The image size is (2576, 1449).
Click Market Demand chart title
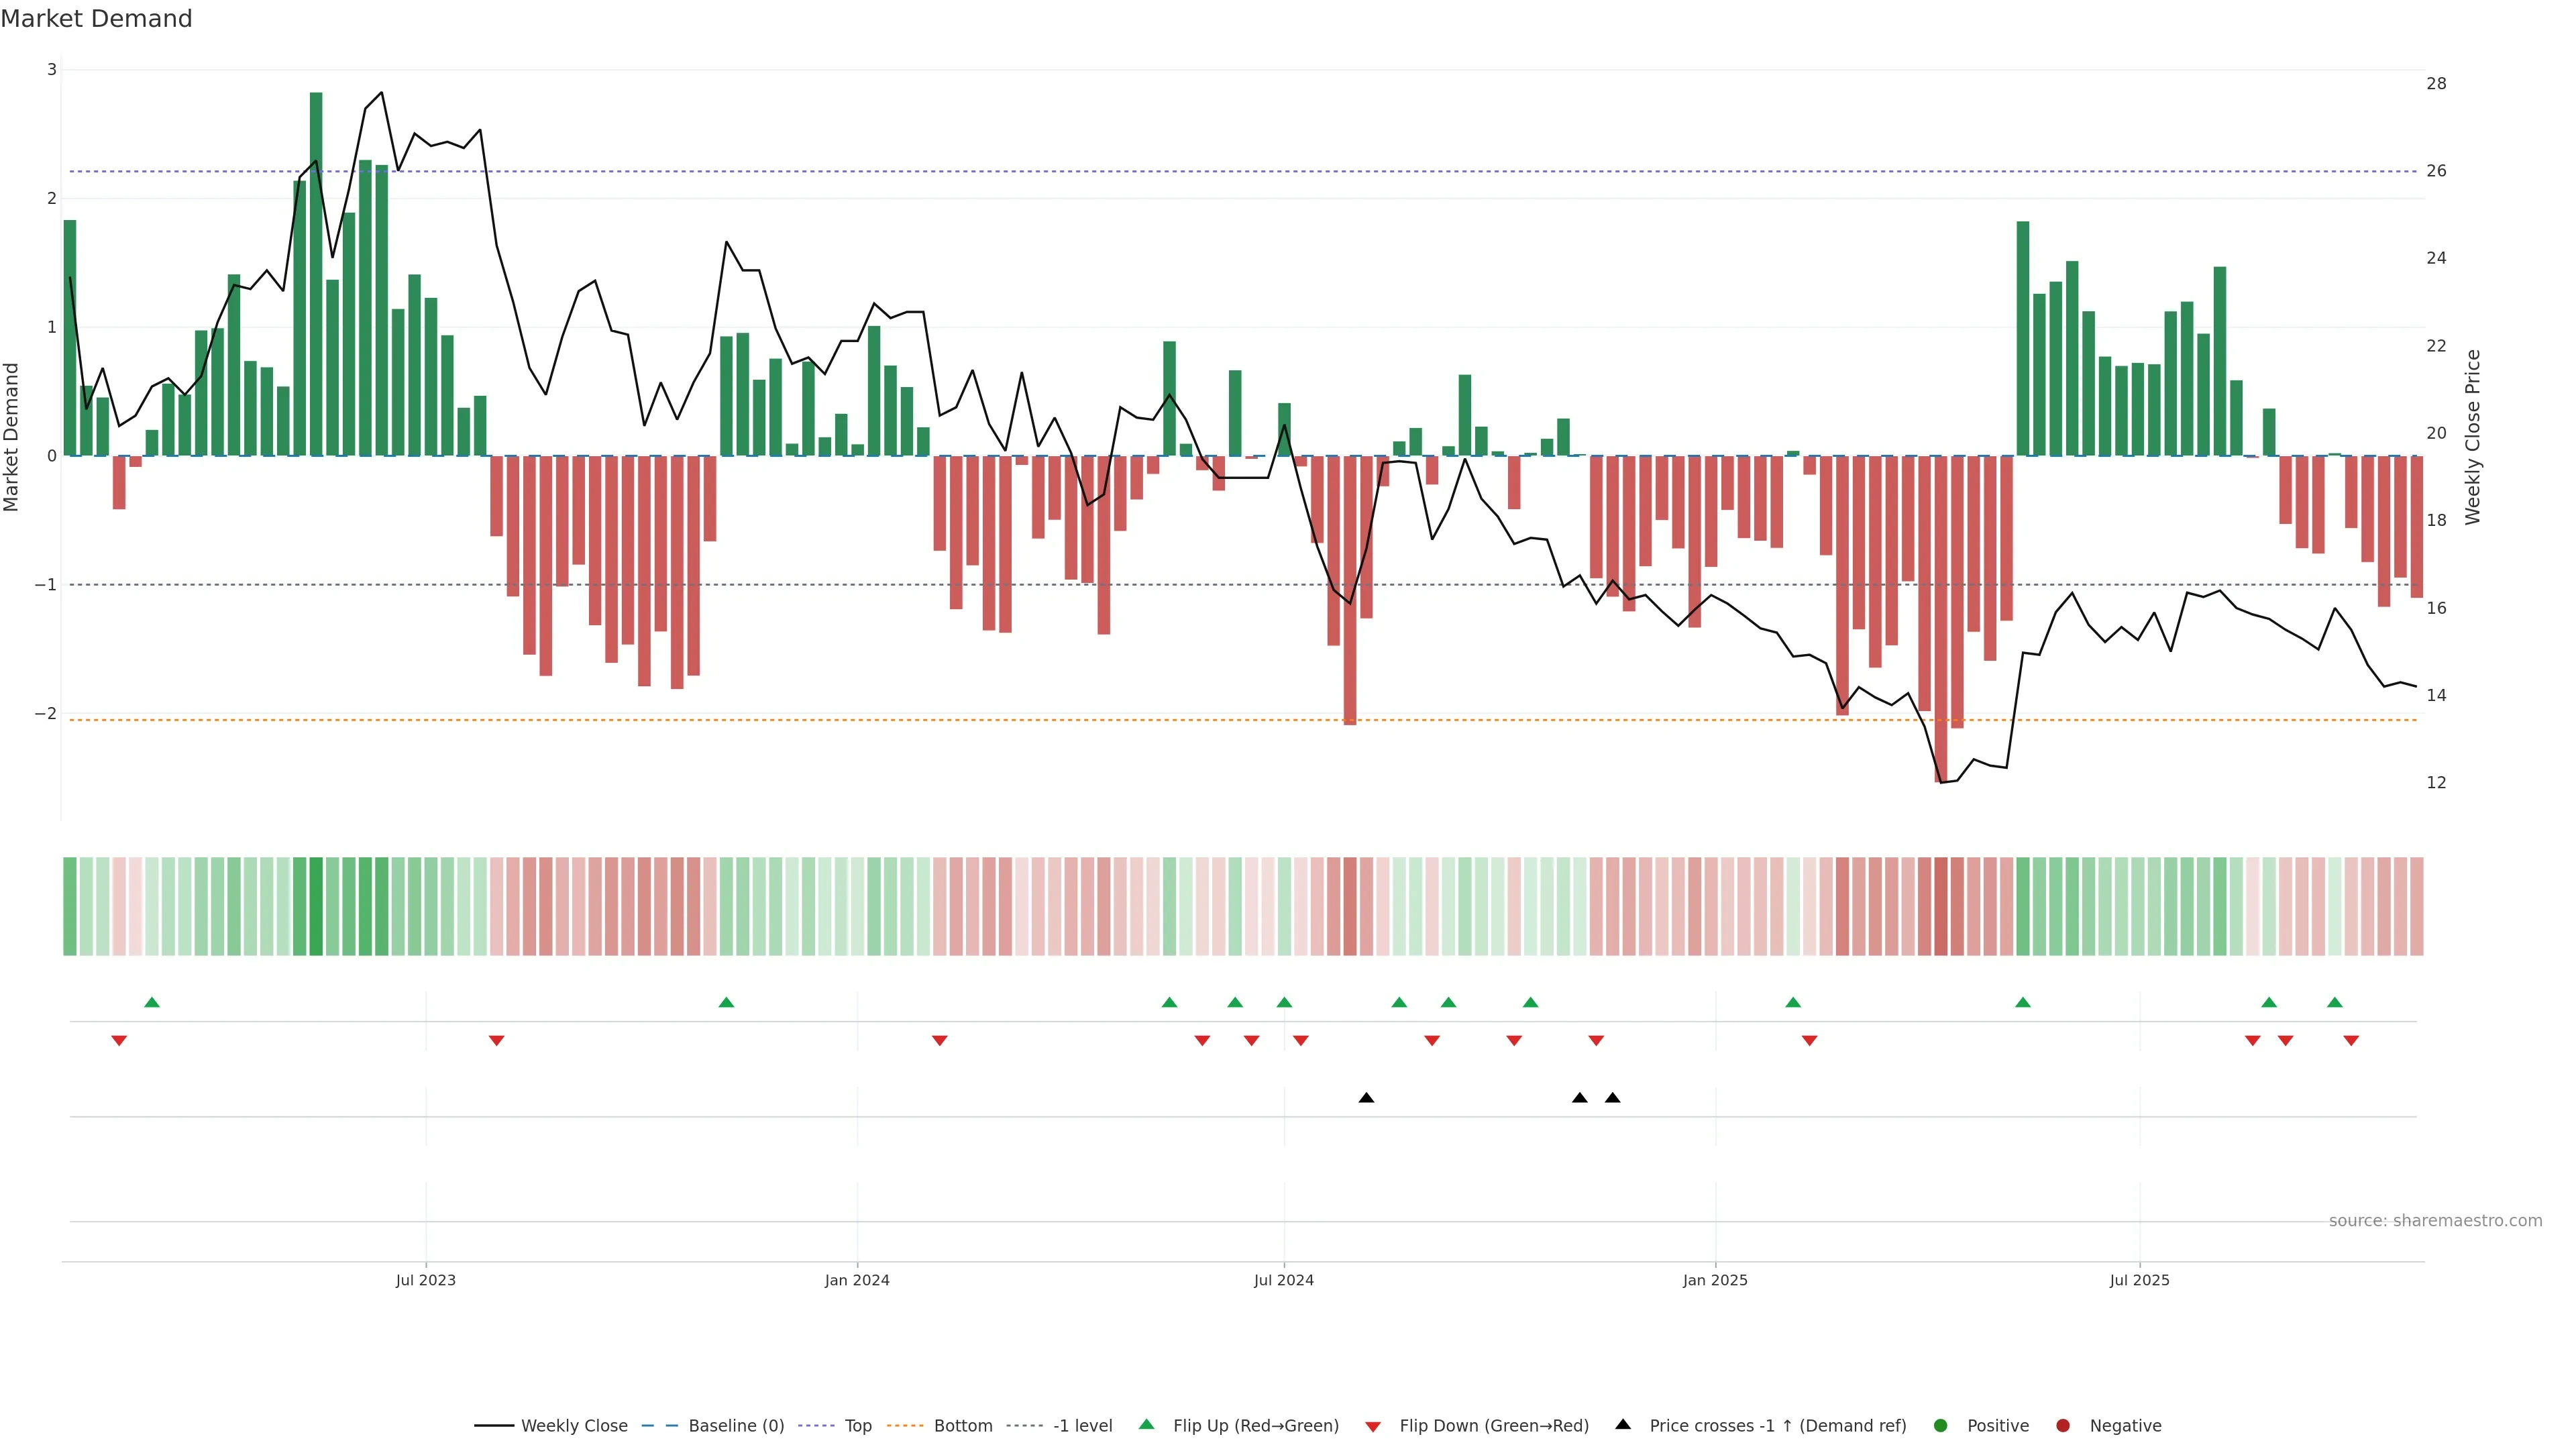tap(96, 19)
